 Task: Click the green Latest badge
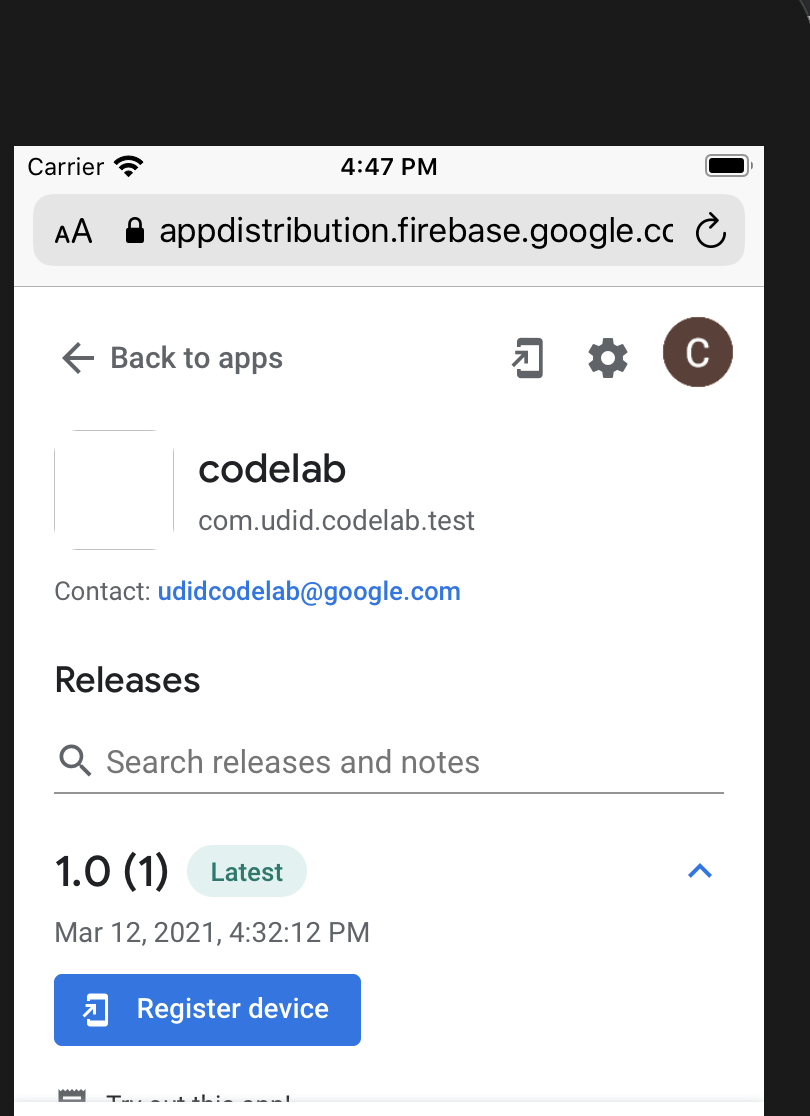[247, 872]
